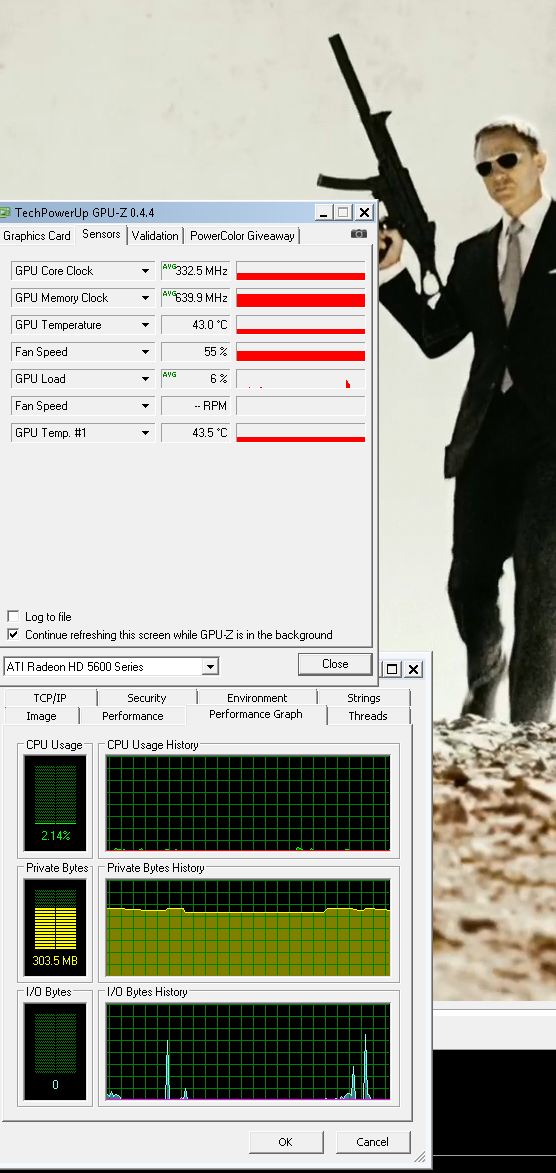Open the Validation tab

(x=155, y=236)
